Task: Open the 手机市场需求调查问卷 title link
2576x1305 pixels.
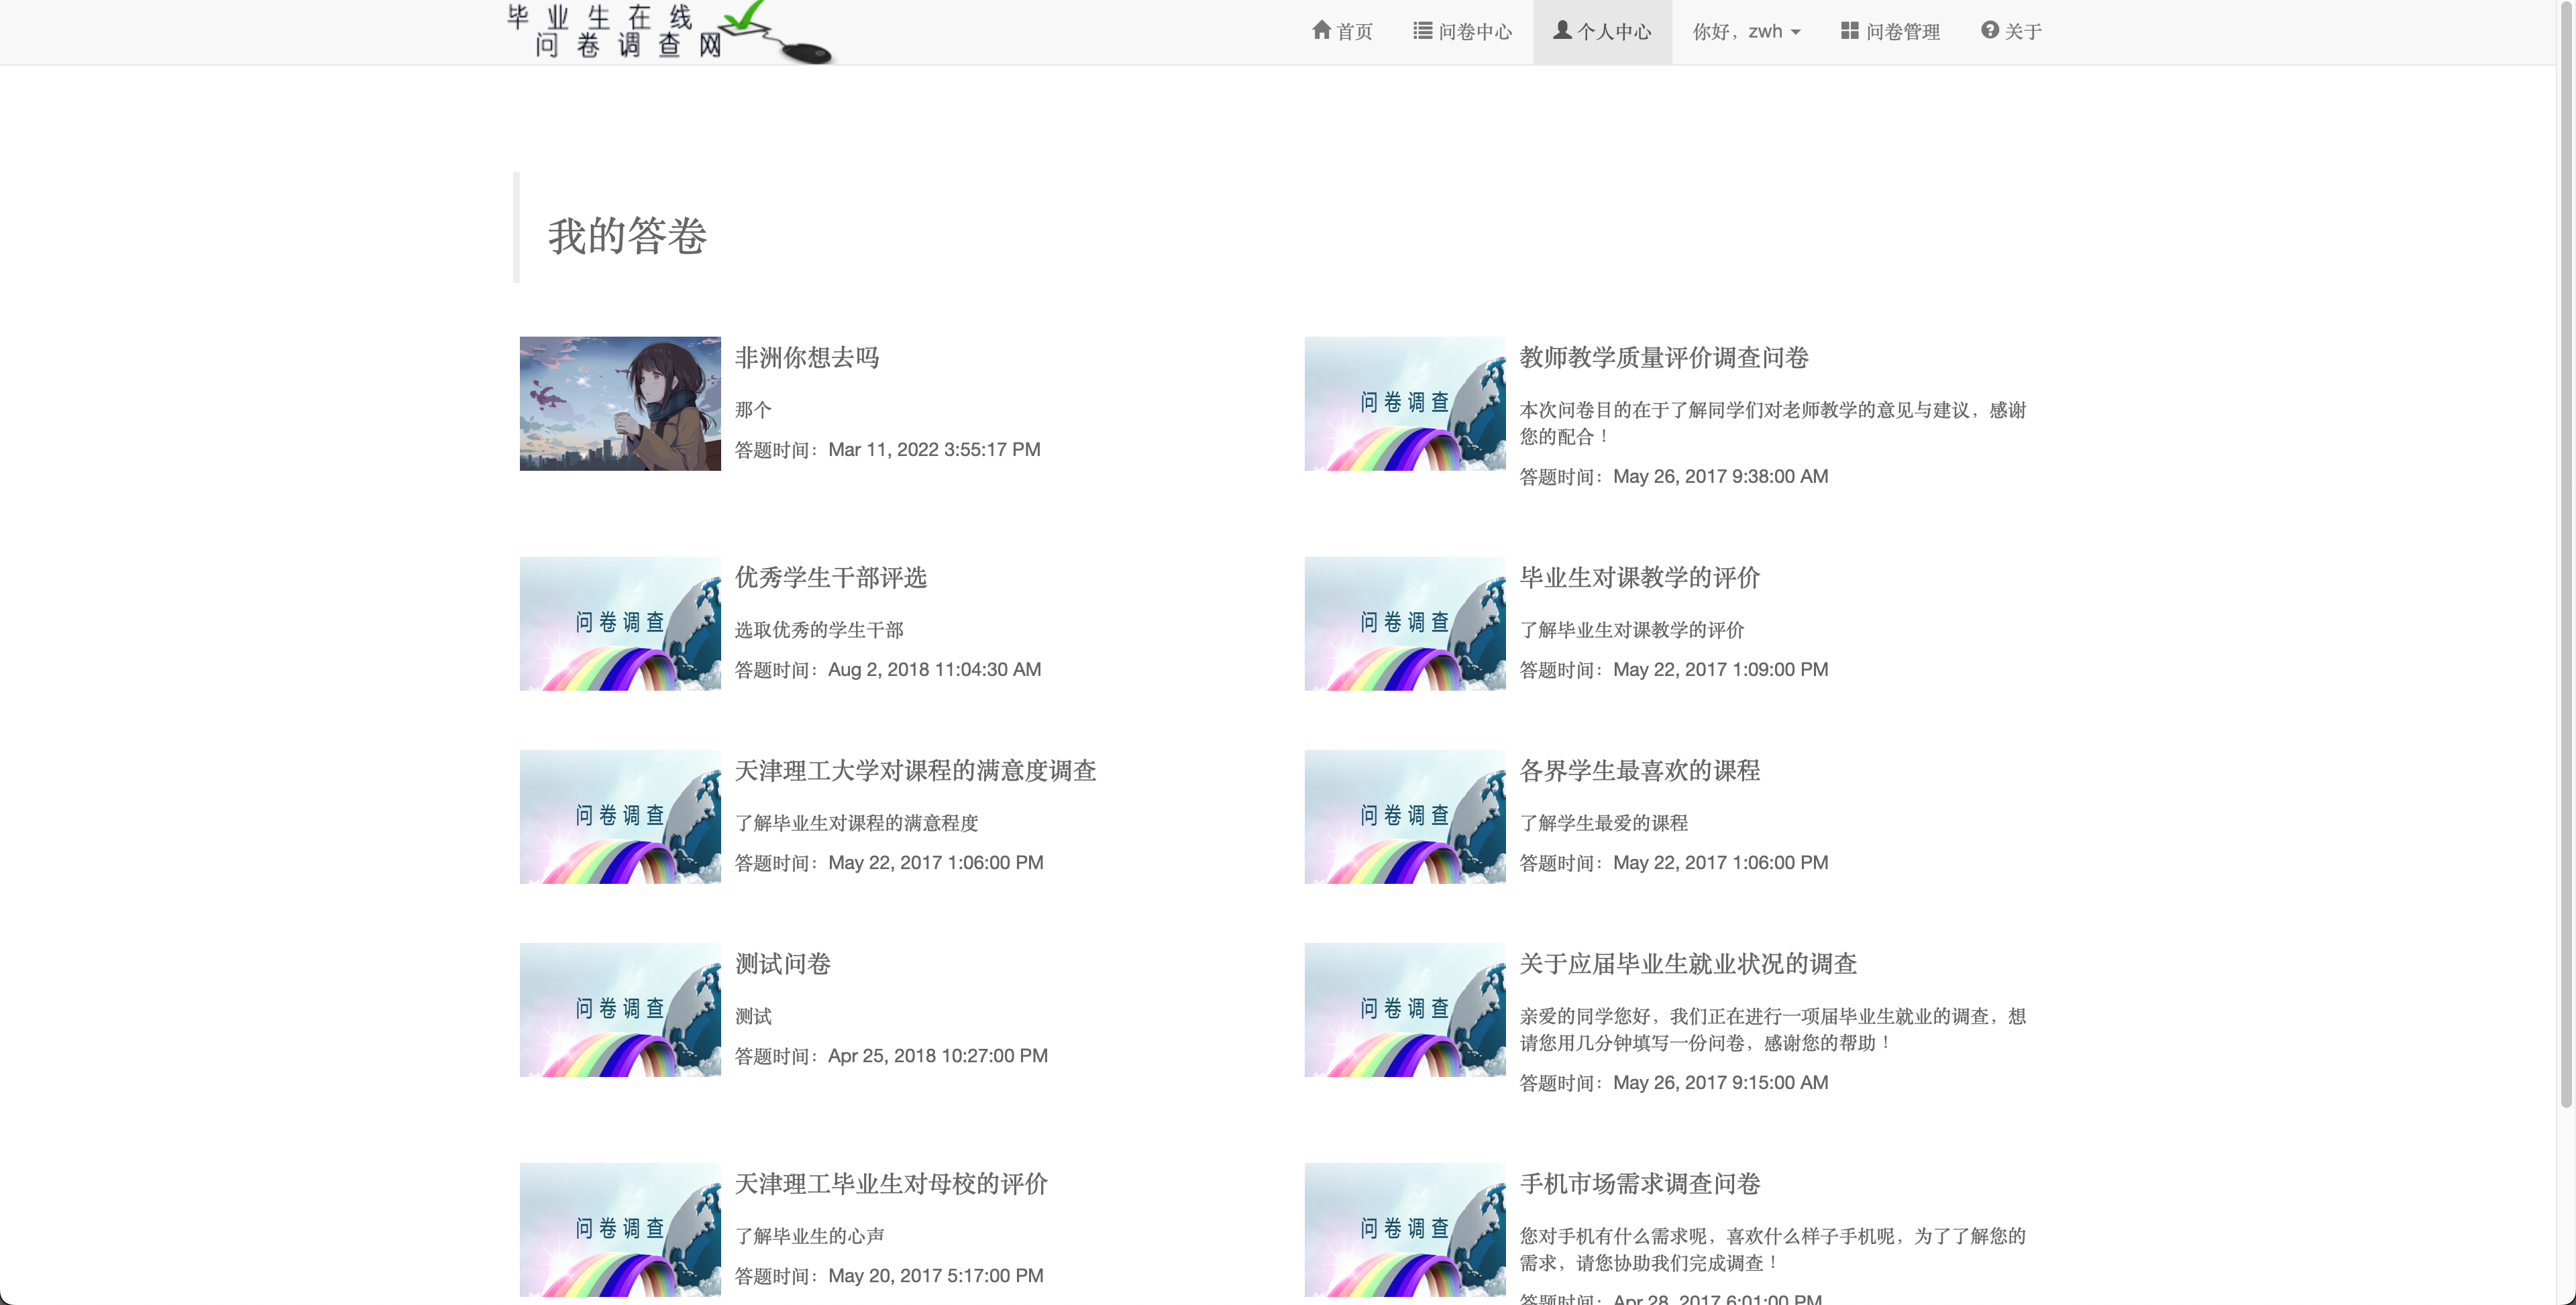Action: coord(1639,1184)
